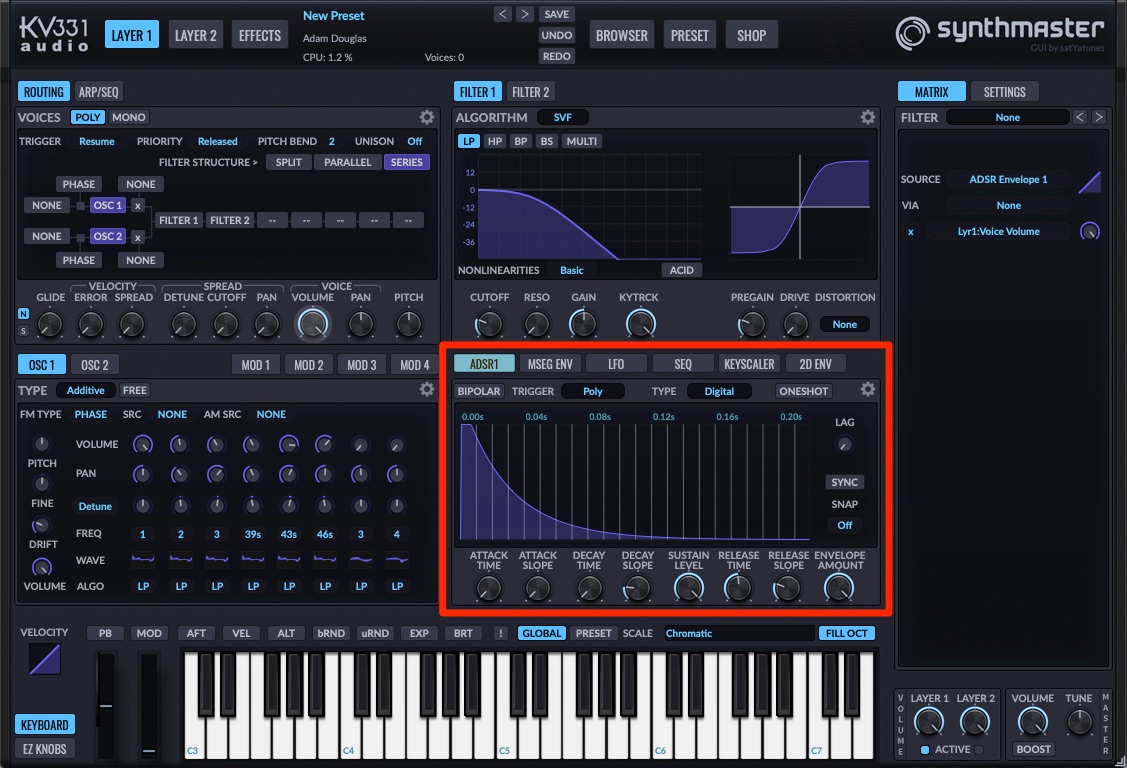The image size is (1127, 768).
Task: Click the filter Cutoff knob
Action: [489, 325]
